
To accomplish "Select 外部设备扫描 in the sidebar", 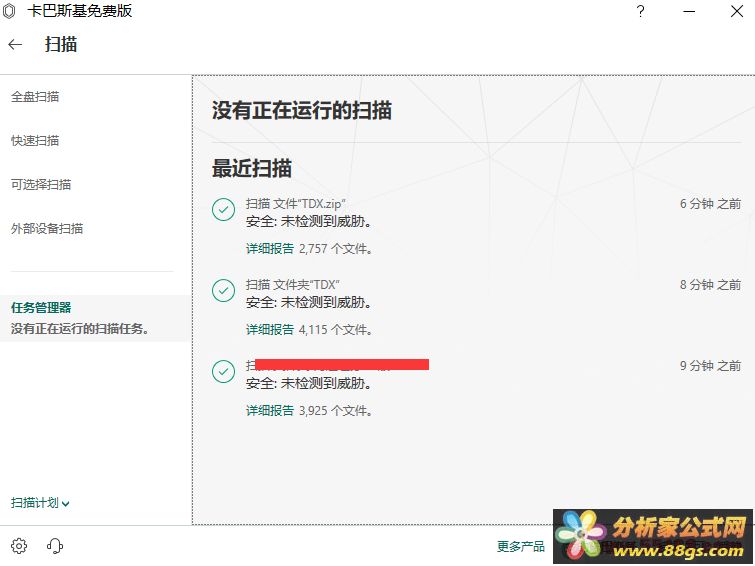I will point(47,228).
